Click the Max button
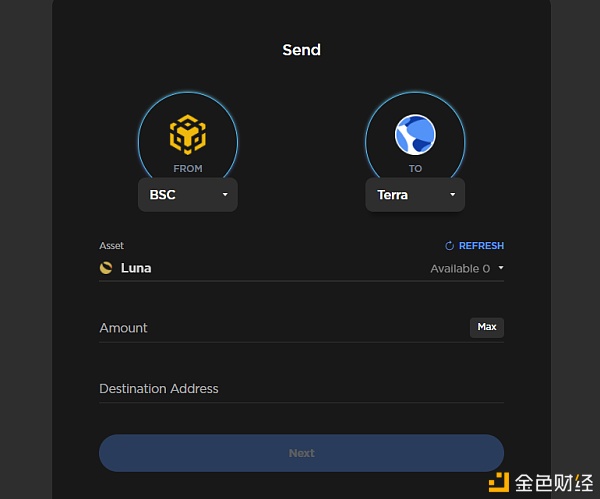The image size is (600, 499). pos(487,328)
